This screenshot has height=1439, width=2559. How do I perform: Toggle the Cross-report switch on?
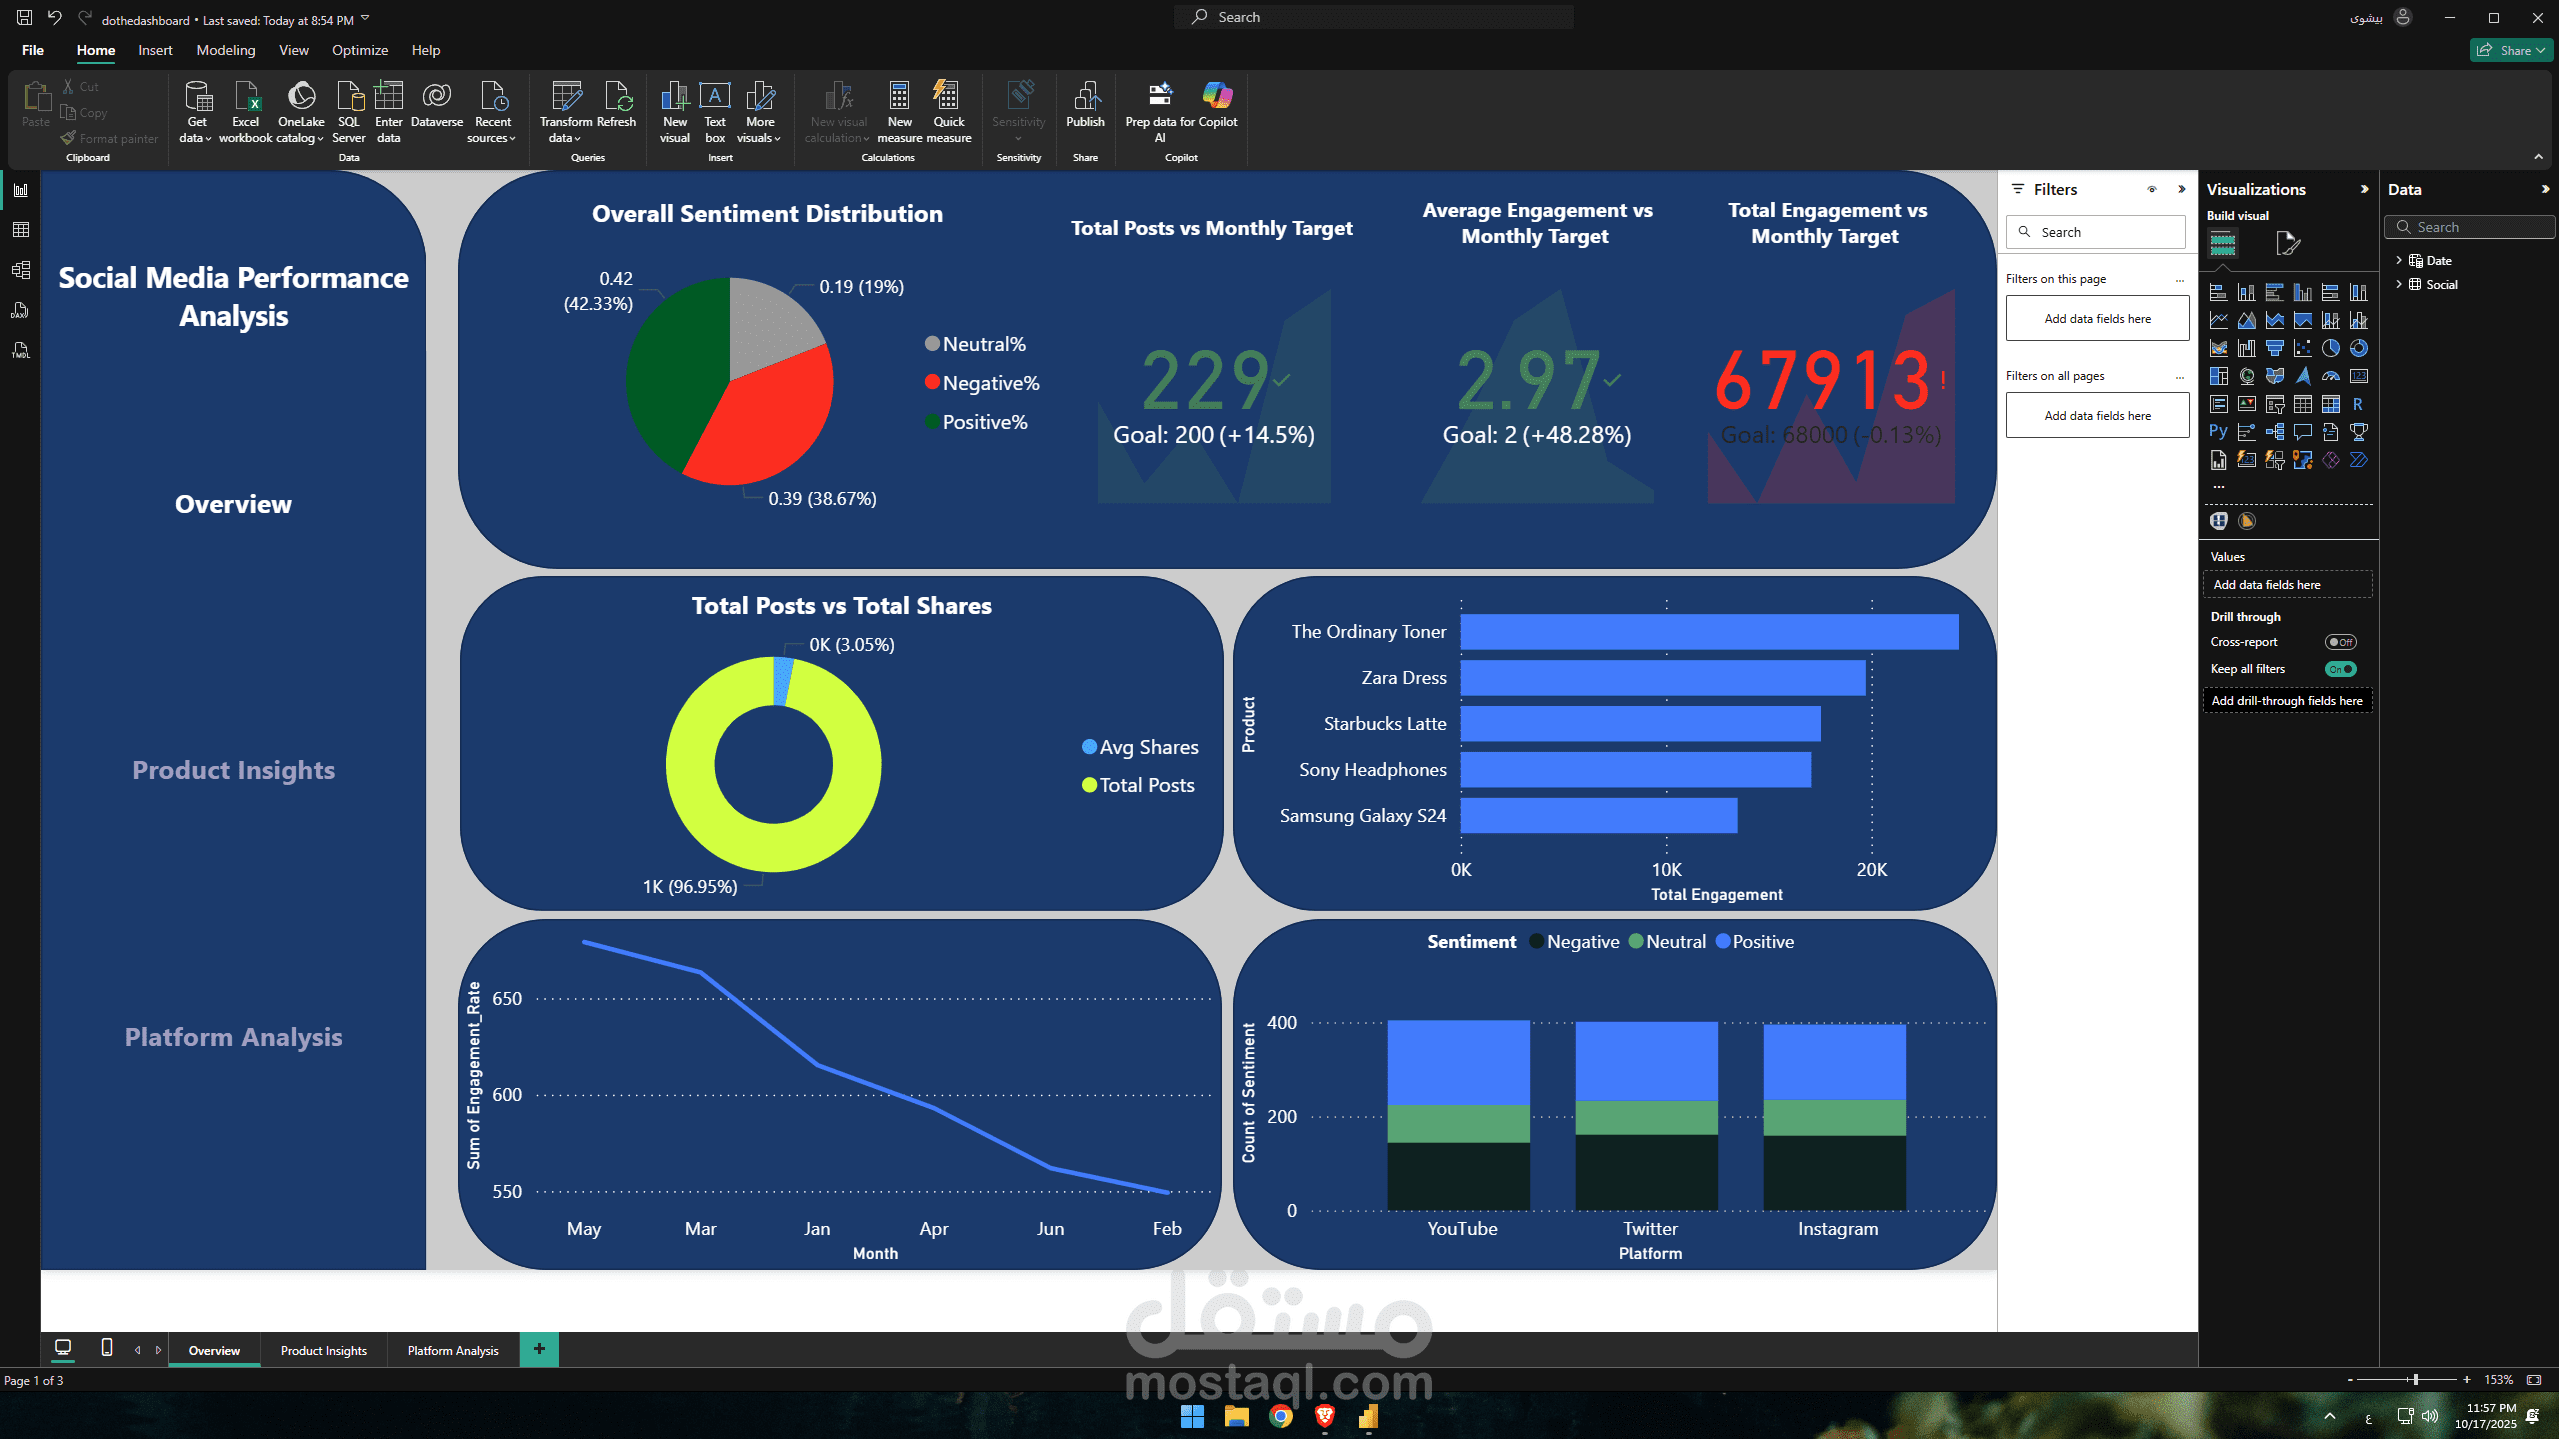click(x=2340, y=642)
